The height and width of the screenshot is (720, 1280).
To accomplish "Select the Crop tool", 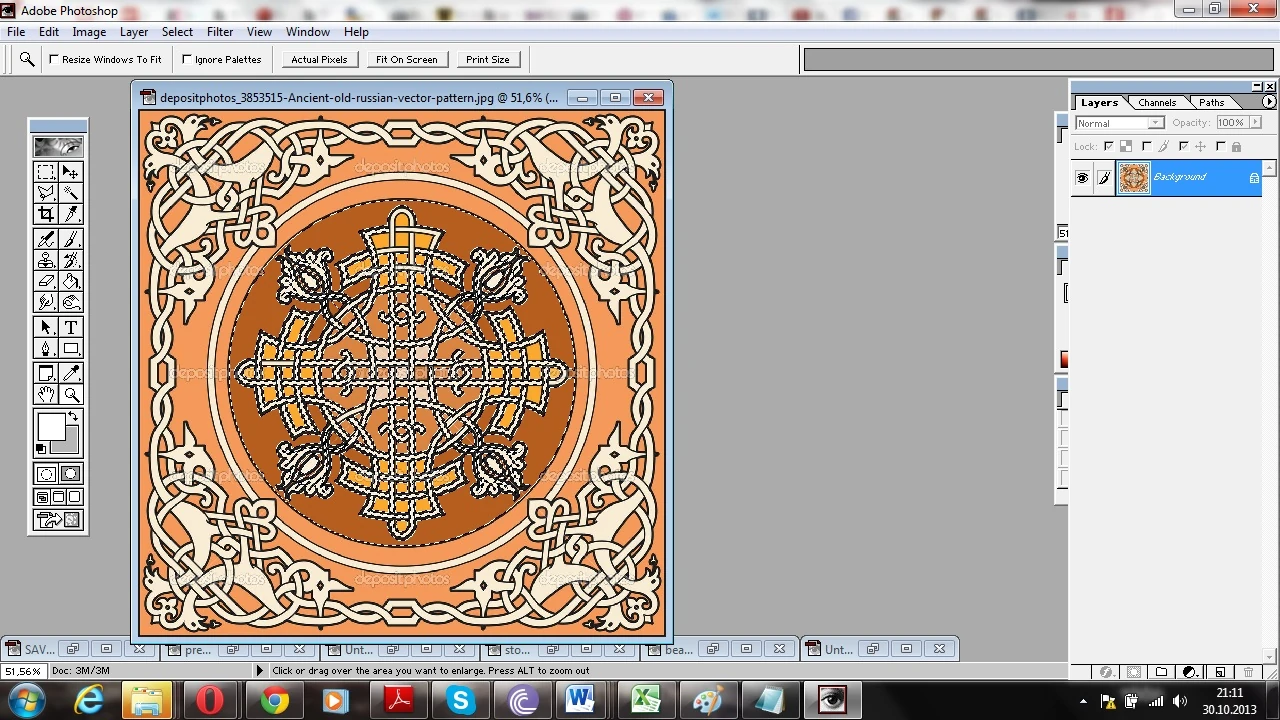I will pyautogui.click(x=46, y=214).
